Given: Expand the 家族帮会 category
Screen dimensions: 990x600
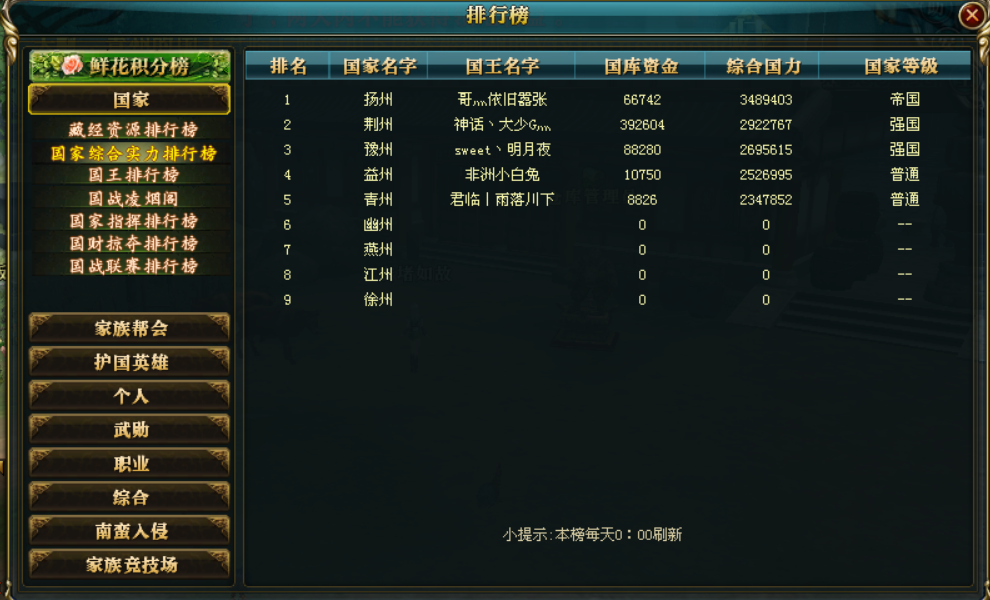Looking at the screenshot, I should point(129,328).
